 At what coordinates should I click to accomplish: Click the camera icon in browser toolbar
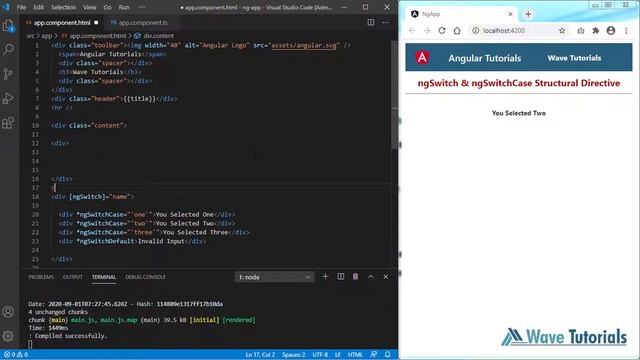581,31
